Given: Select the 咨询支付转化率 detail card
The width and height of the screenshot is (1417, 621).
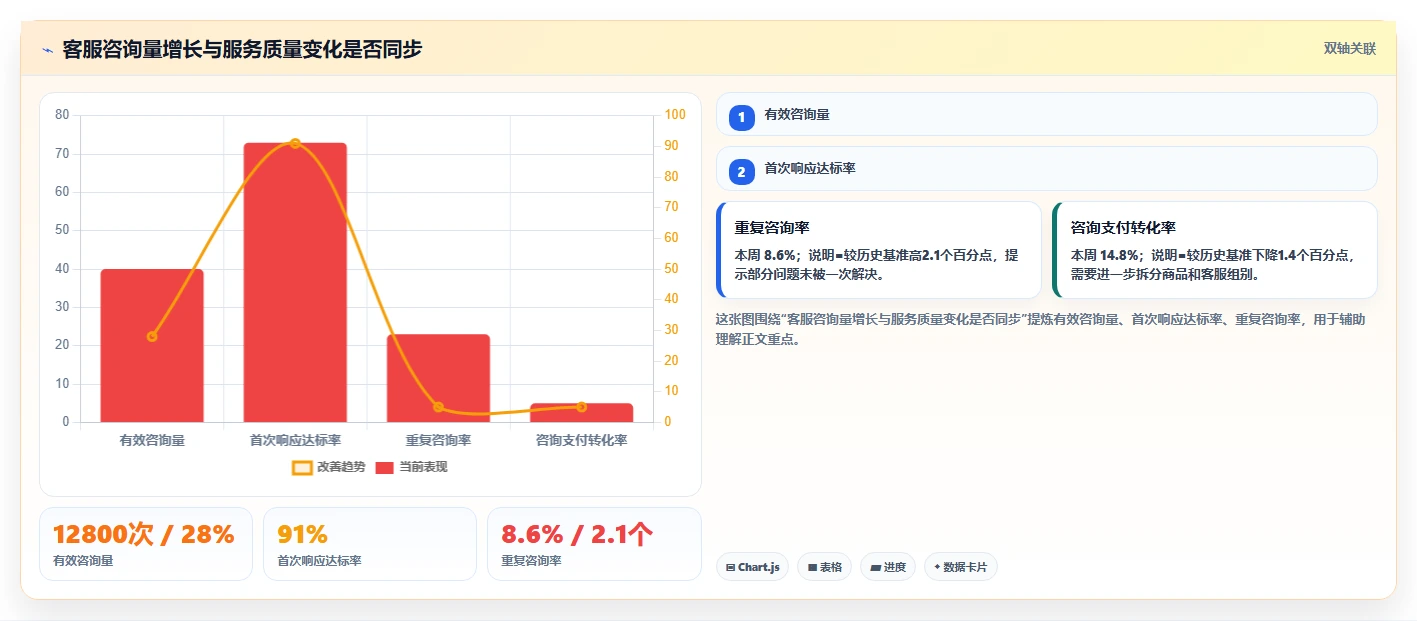Looking at the screenshot, I should (1215, 250).
